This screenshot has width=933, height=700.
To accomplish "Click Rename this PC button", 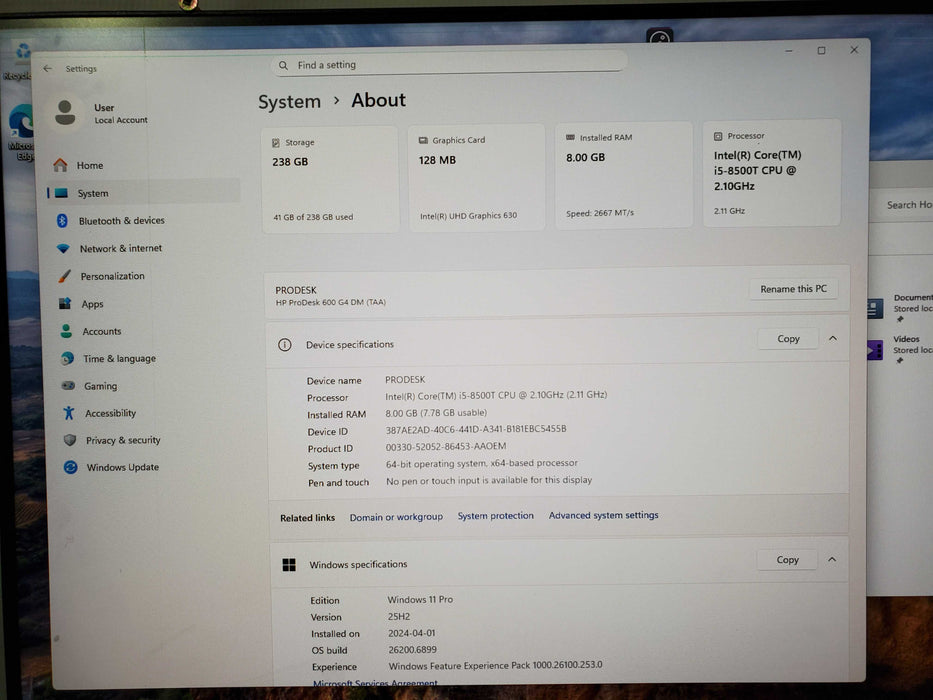I will coord(793,289).
